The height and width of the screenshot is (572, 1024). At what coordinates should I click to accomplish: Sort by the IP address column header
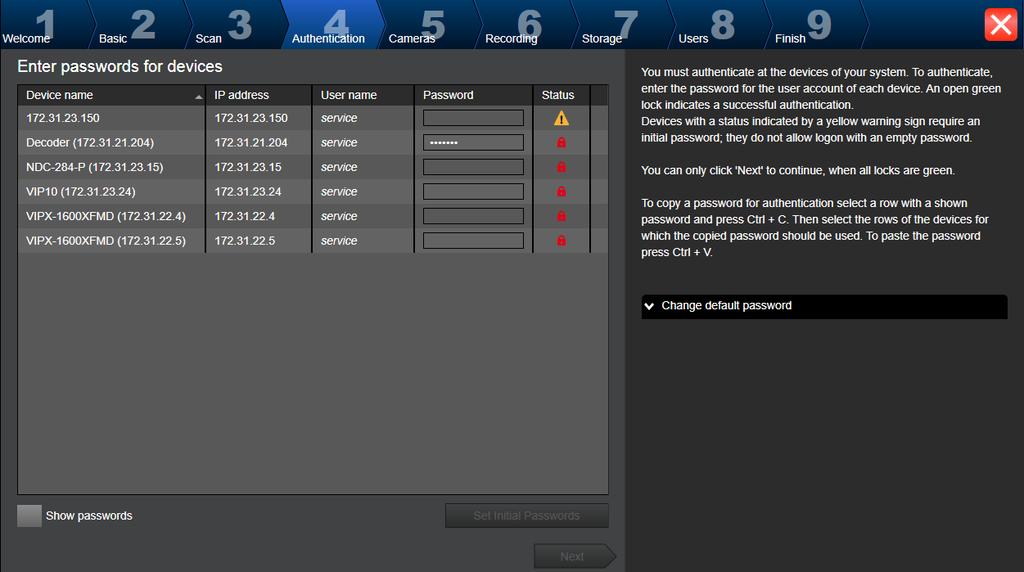(259, 95)
